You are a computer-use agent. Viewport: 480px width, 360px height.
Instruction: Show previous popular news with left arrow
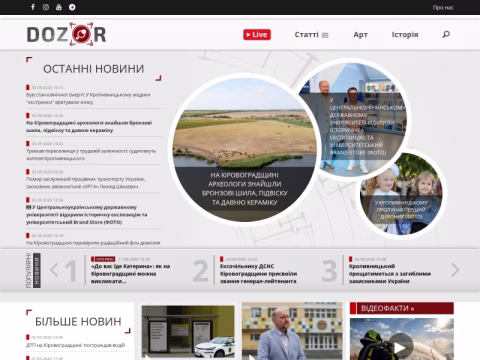(54, 270)
